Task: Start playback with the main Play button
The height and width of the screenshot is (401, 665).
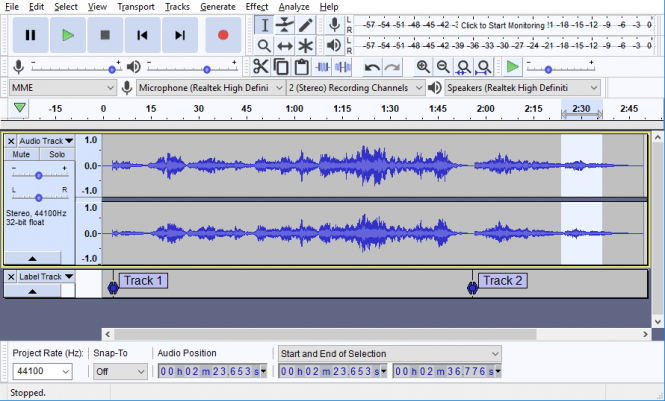Action: [x=68, y=35]
